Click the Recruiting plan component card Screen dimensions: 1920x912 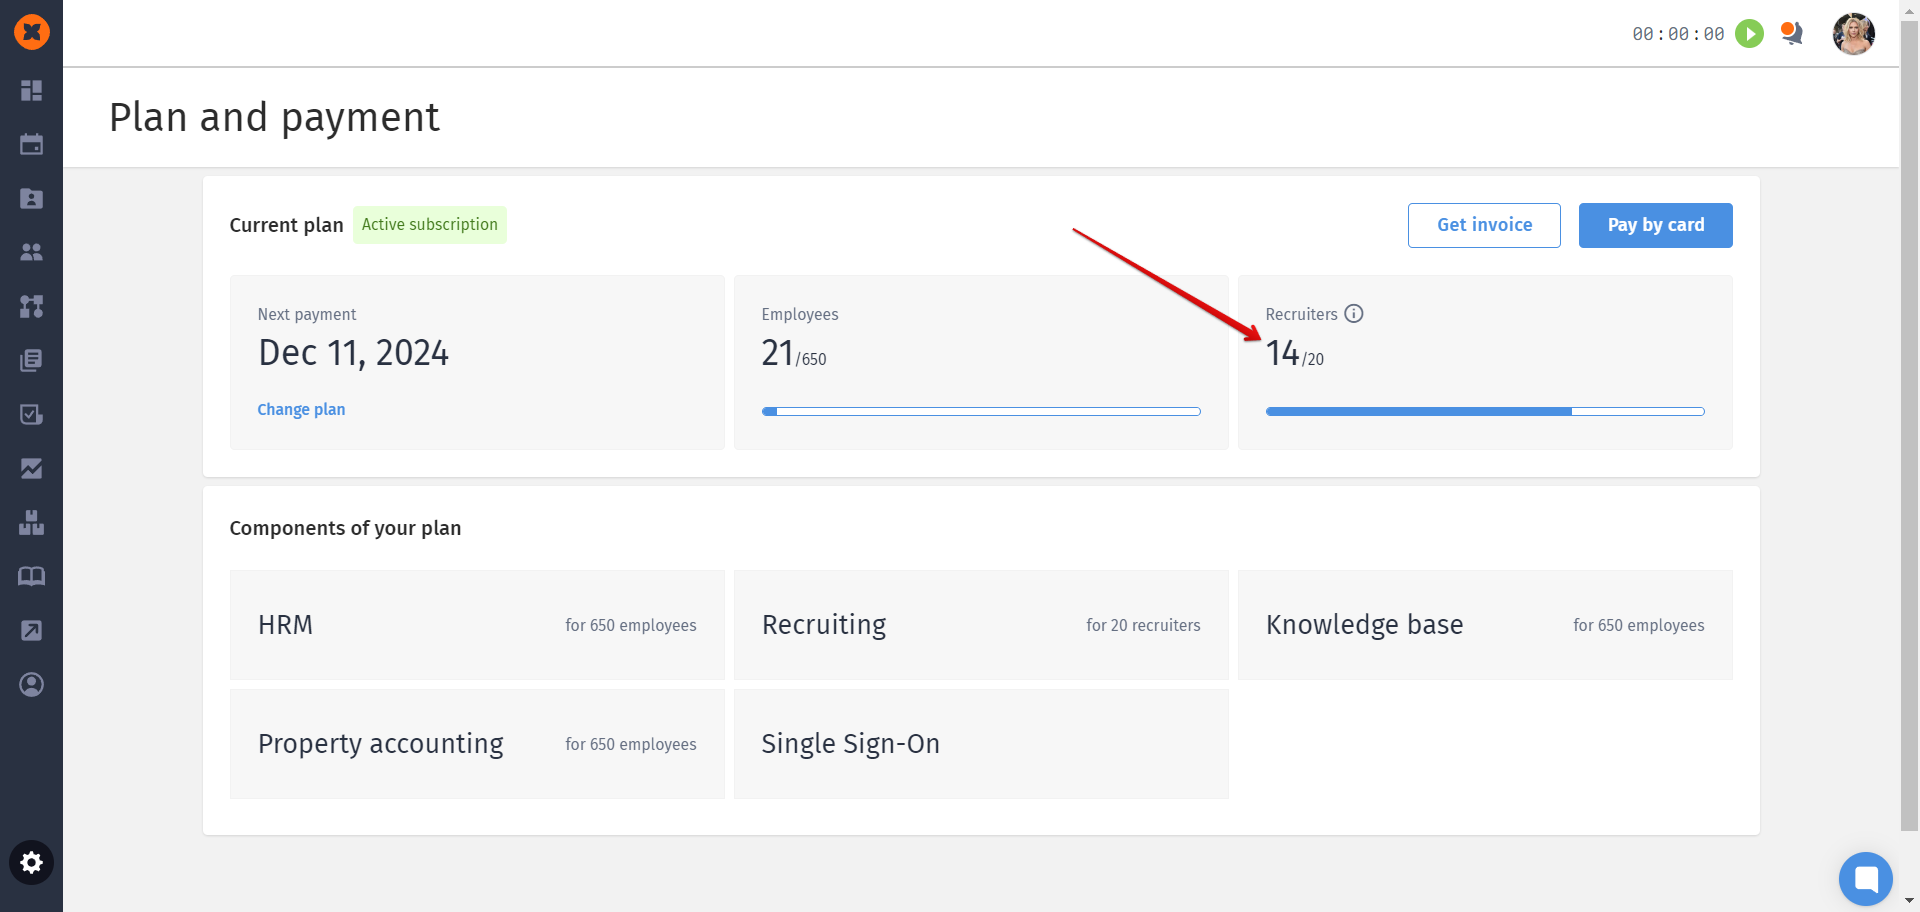coord(981,625)
